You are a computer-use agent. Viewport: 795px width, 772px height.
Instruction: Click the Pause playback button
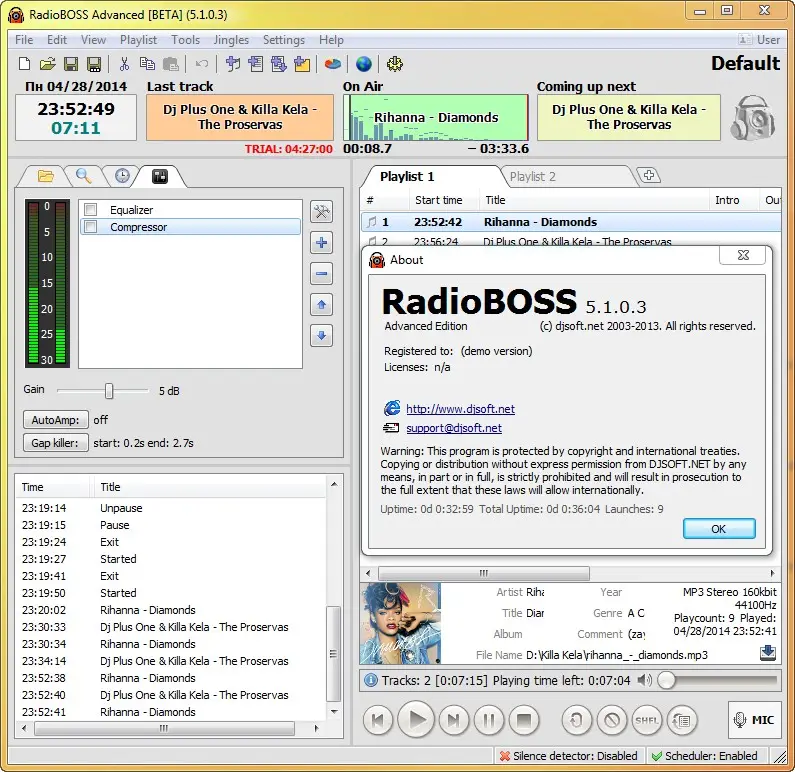tap(489, 720)
